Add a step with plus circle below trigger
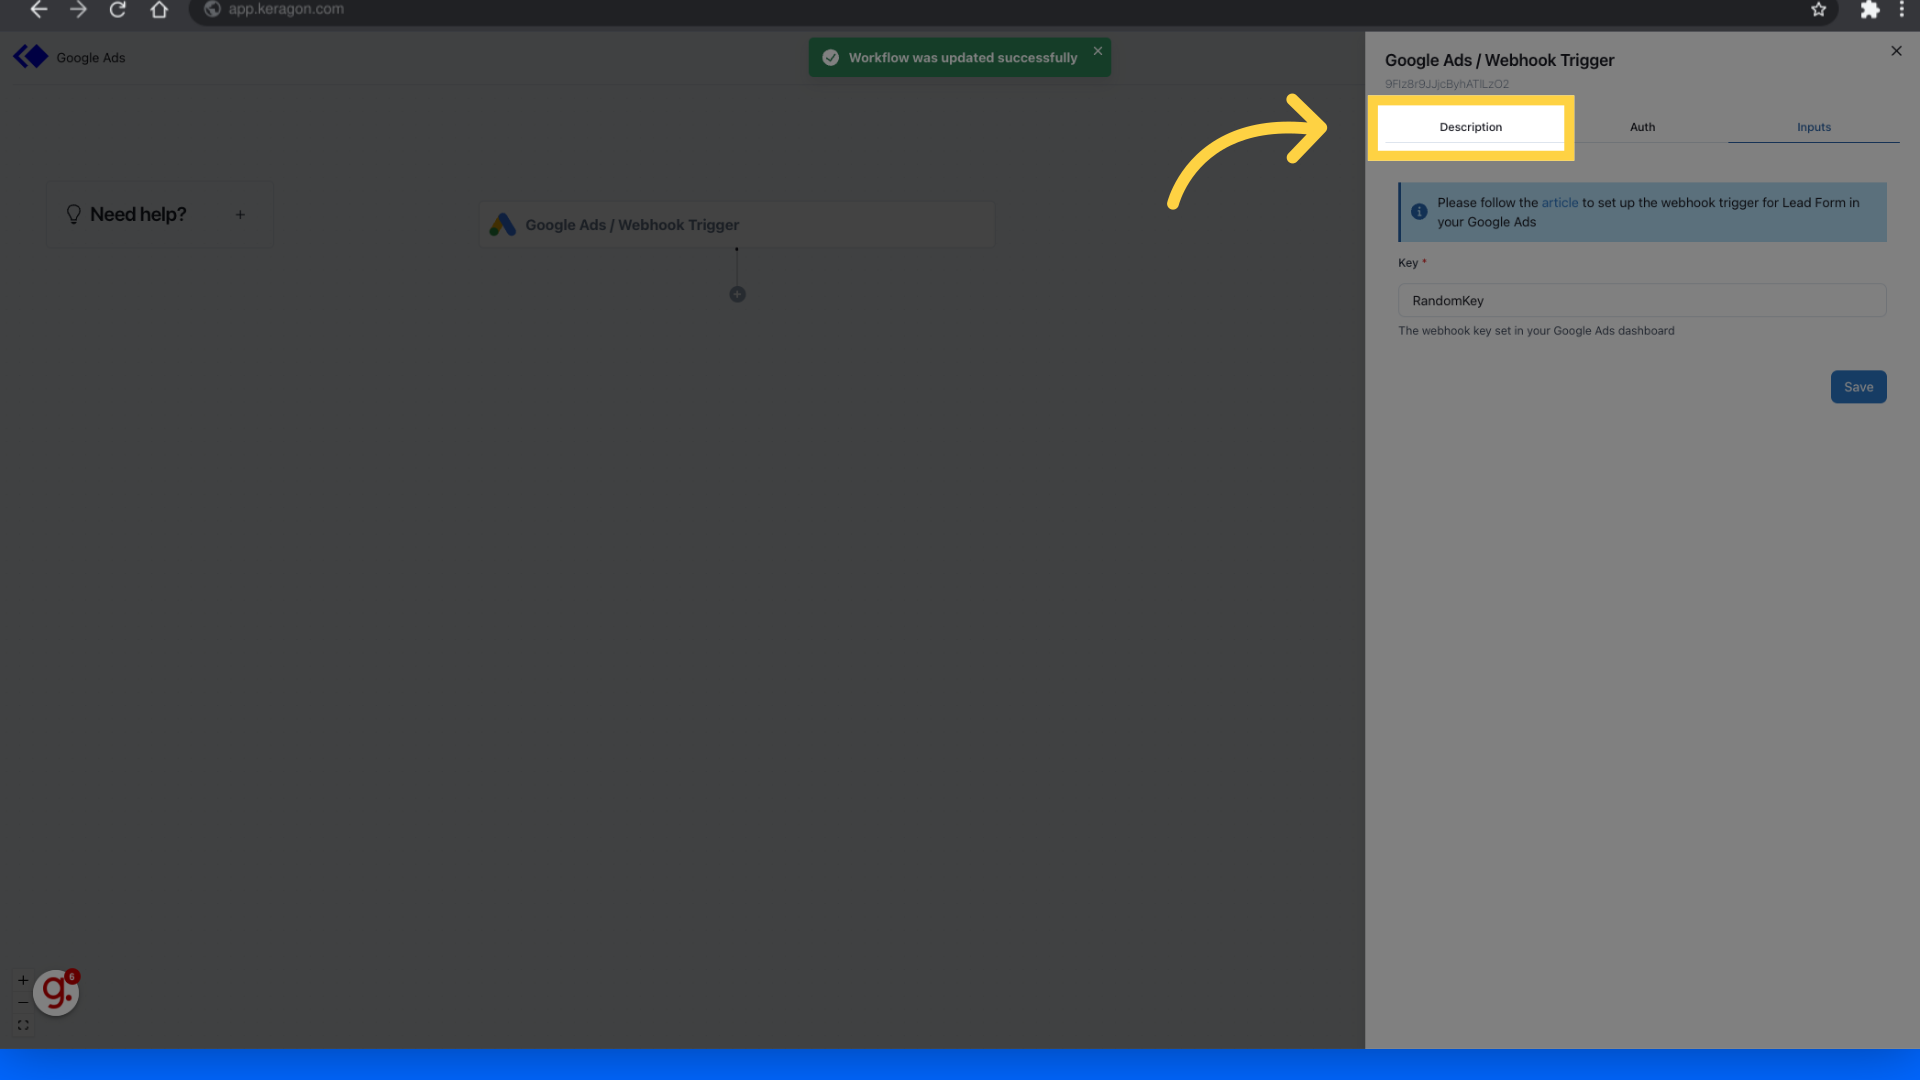Image resolution: width=1920 pixels, height=1080 pixels. pos(737,294)
